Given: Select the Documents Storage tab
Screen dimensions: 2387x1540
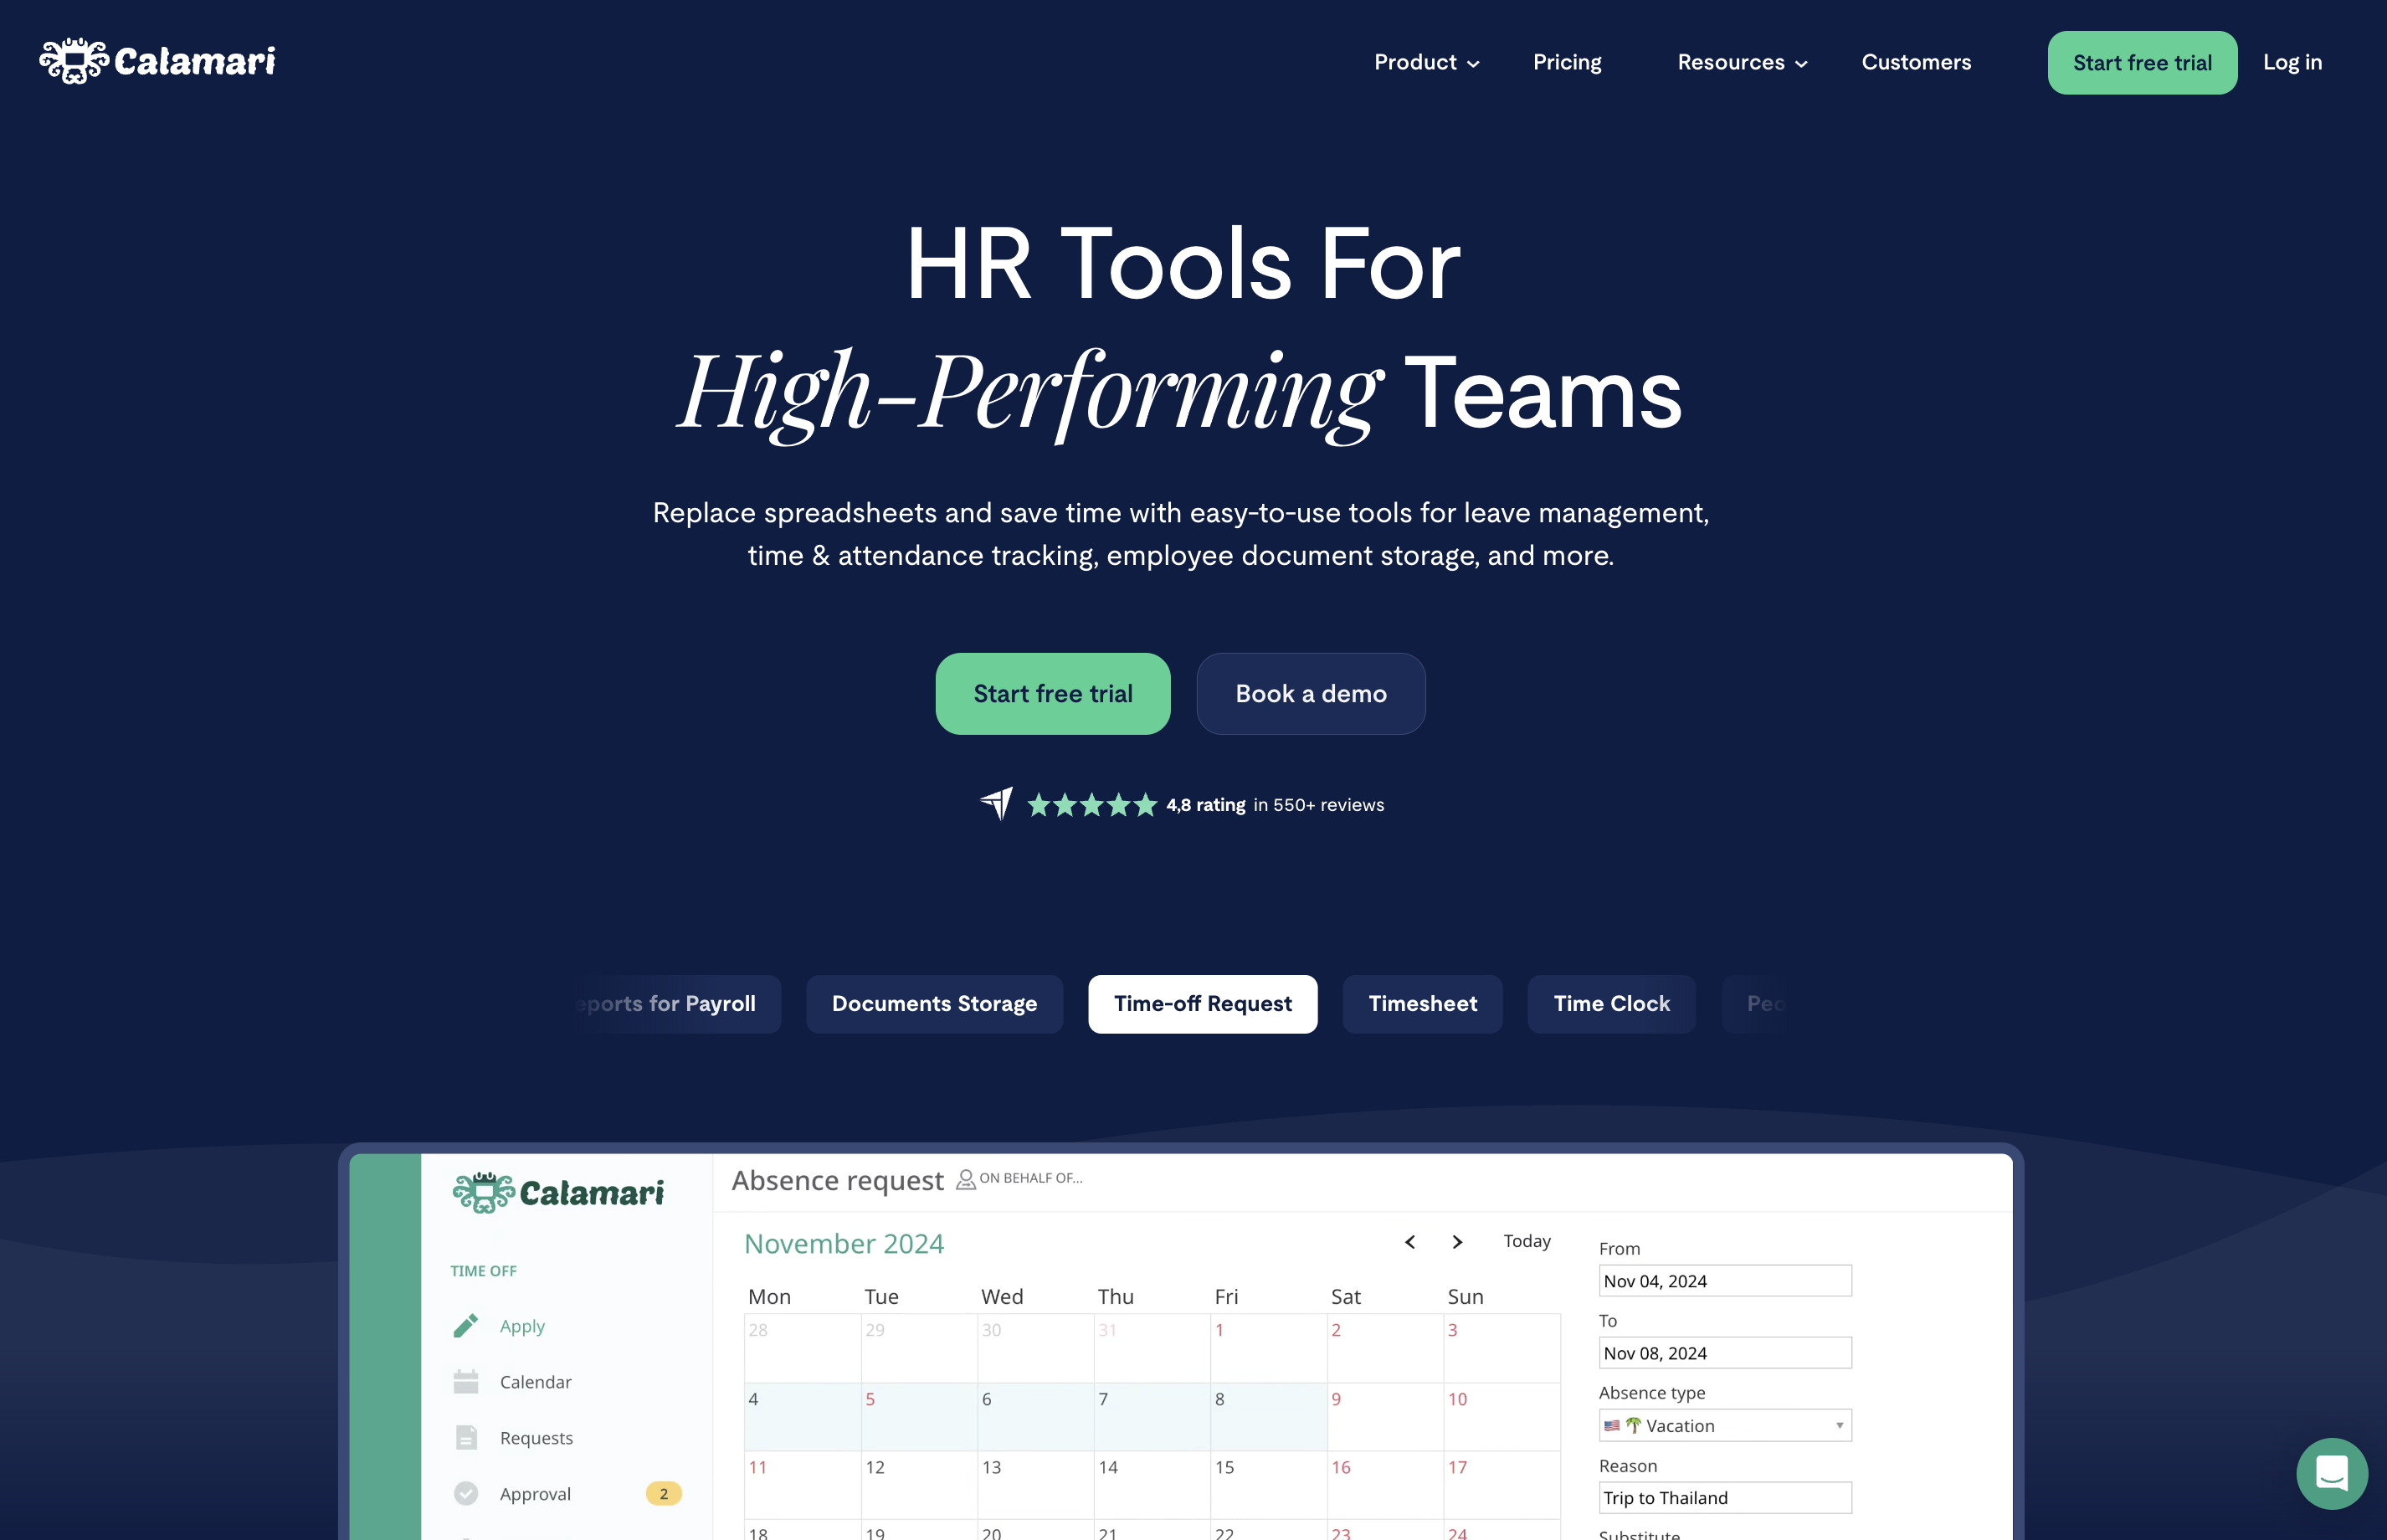Looking at the screenshot, I should point(934,1003).
